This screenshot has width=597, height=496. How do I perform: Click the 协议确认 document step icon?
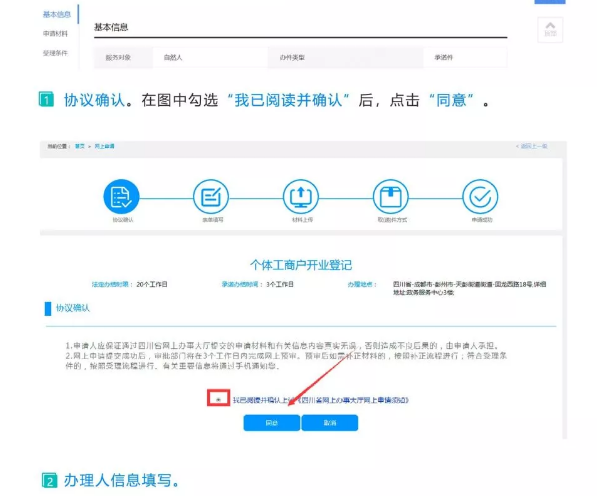(x=121, y=197)
